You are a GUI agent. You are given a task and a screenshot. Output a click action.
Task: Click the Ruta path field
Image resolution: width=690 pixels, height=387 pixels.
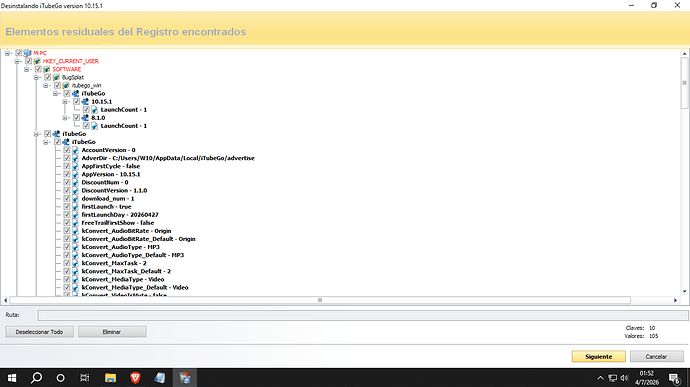coord(363,315)
